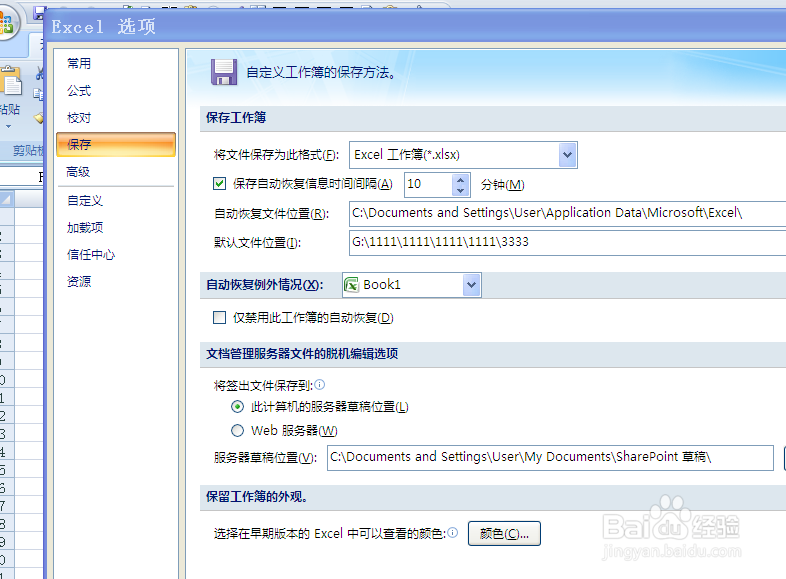This screenshot has height=579, width=786.
Task: Click the 保存工作簿 section heading
Action: pyautogui.click(x=236, y=118)
